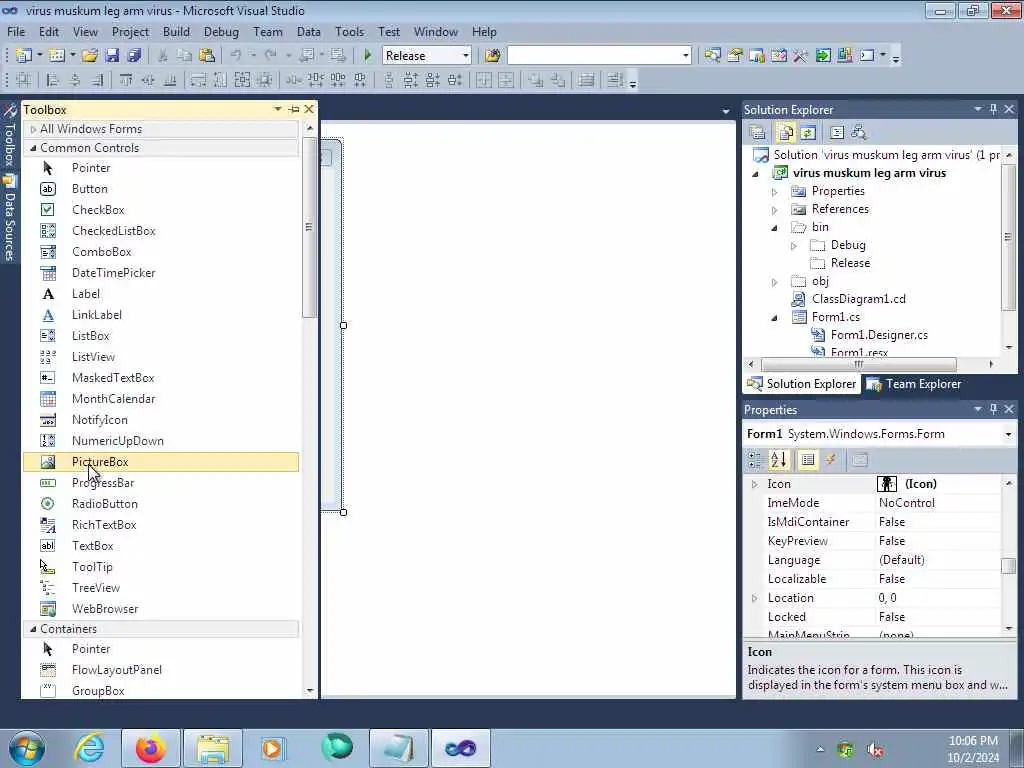This screenshot has width=1024, height=768.
Task: Close the Toolbox panel
Action: (309, 109)
